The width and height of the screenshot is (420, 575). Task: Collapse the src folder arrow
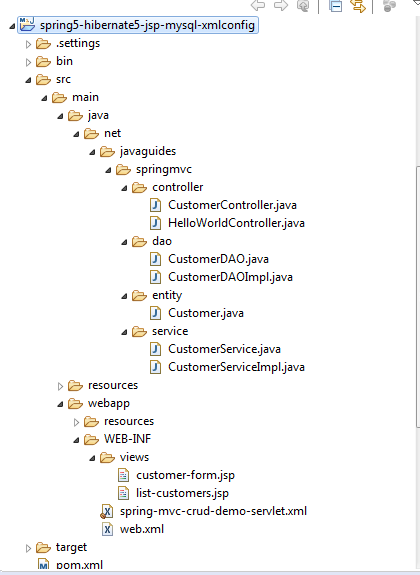[x=28, y=80]
